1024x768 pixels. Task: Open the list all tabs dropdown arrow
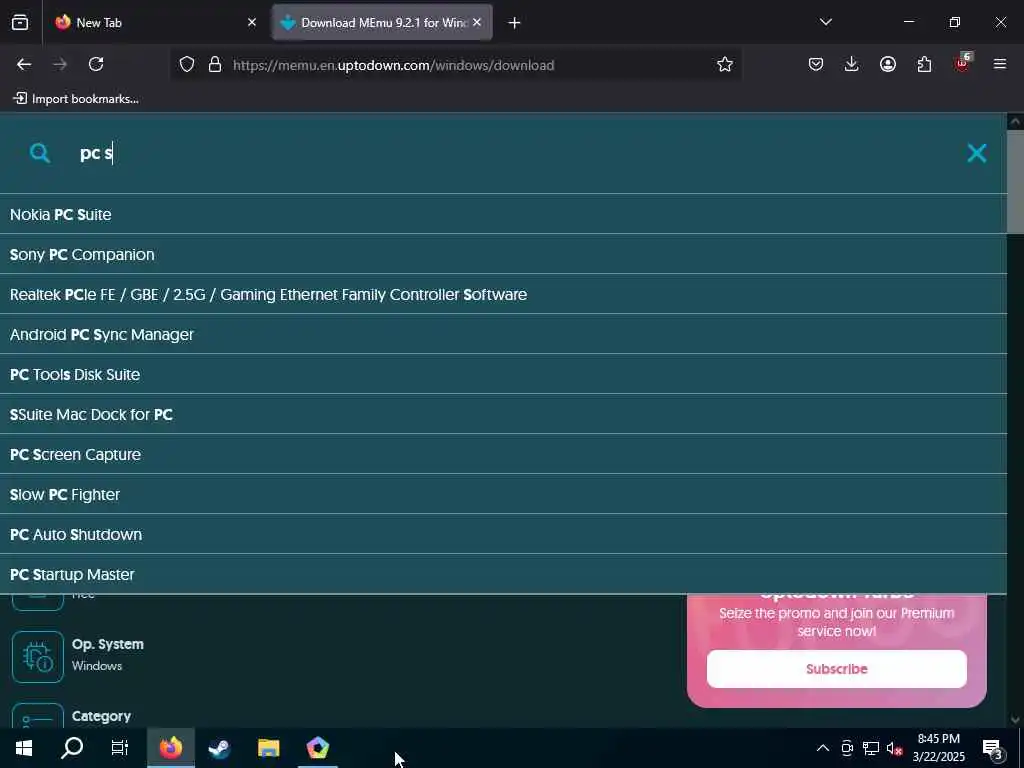point(825,22)
